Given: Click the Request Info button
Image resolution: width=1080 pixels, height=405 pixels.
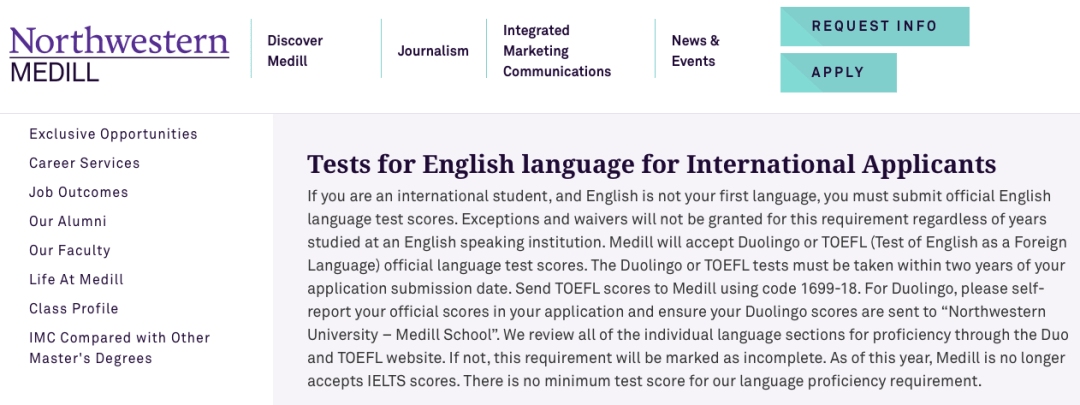Looking at the screenshot, I should coord(874,26).
